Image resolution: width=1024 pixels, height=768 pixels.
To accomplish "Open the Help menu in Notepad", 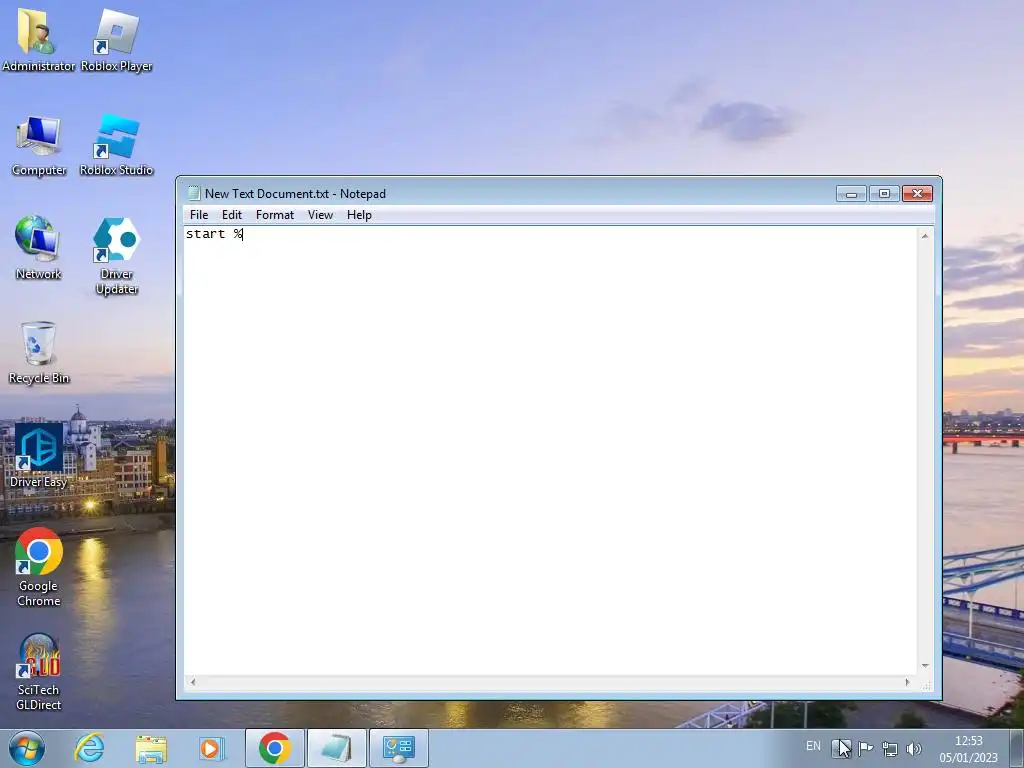I will point(359,215).
